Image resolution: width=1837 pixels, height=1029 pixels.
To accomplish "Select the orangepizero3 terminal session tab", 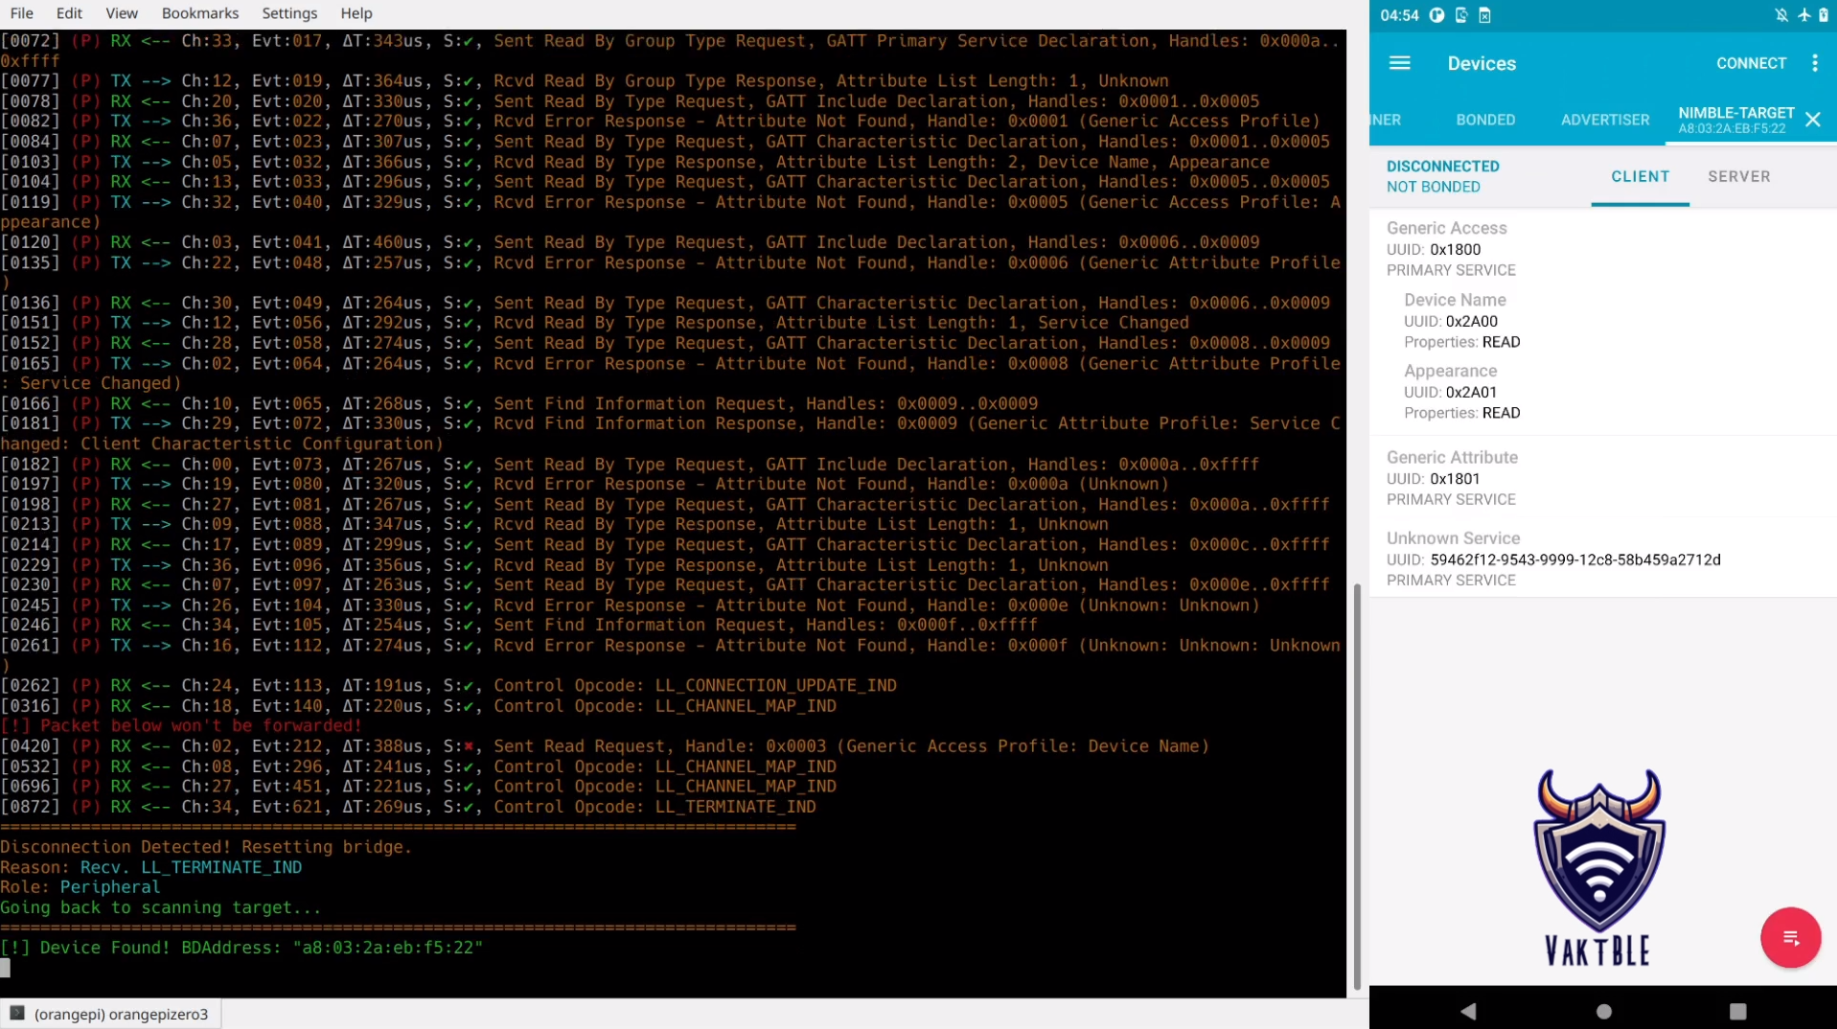I will pyautogui.click(x=111, y=1013).
